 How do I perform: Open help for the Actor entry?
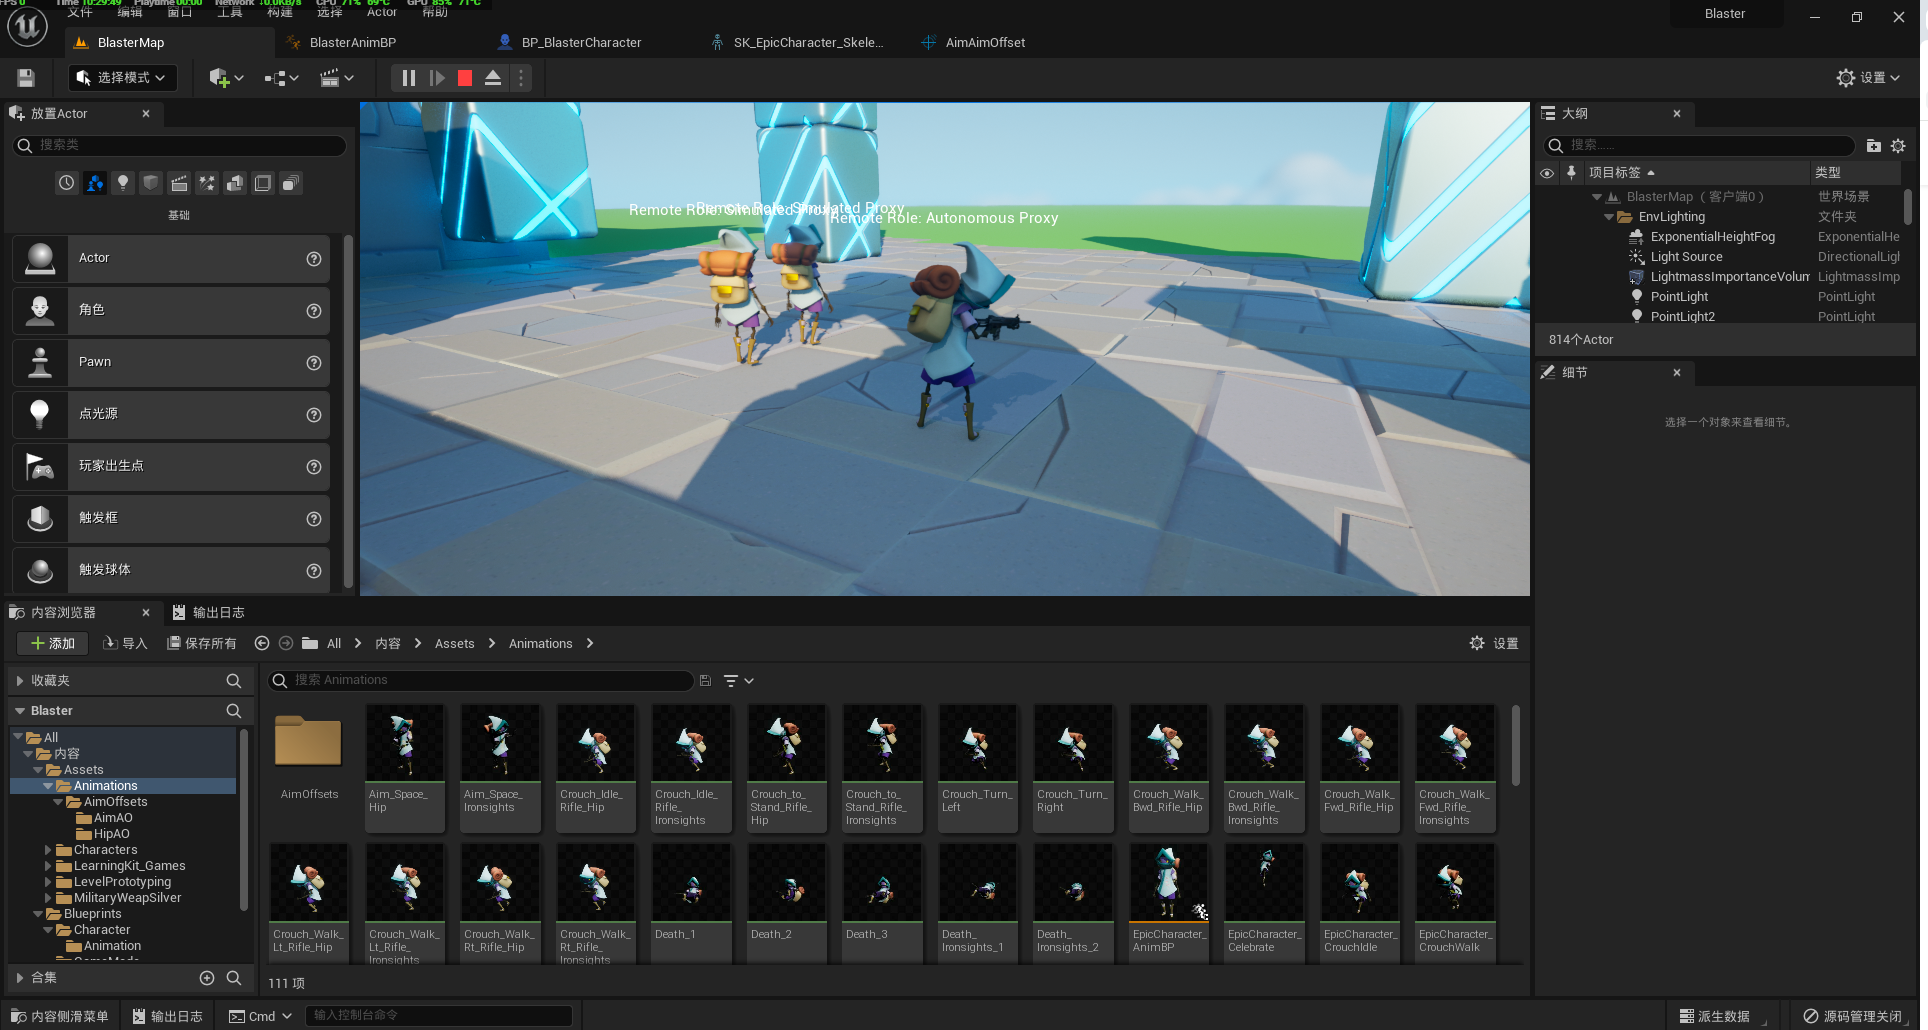click(x=314, y=259)
